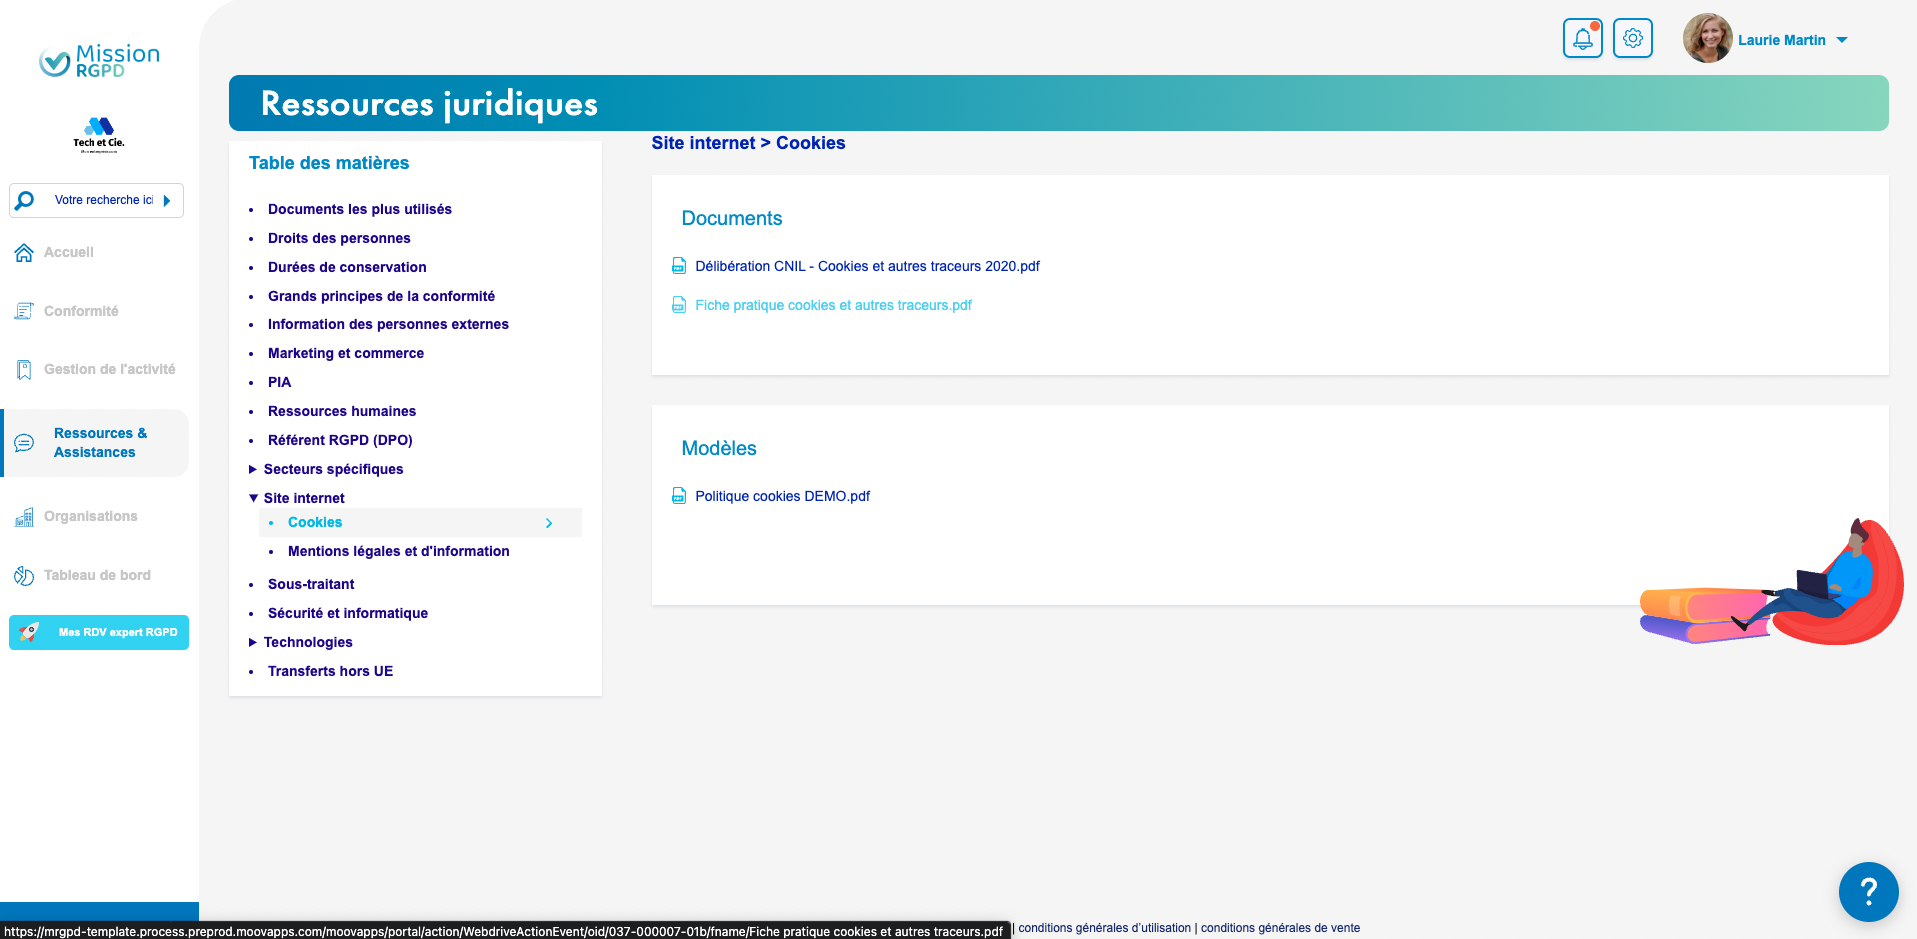Click the Tech et Cie company logo
Image resolution: width=1917 pixels, height=939 pixels.
99,134
